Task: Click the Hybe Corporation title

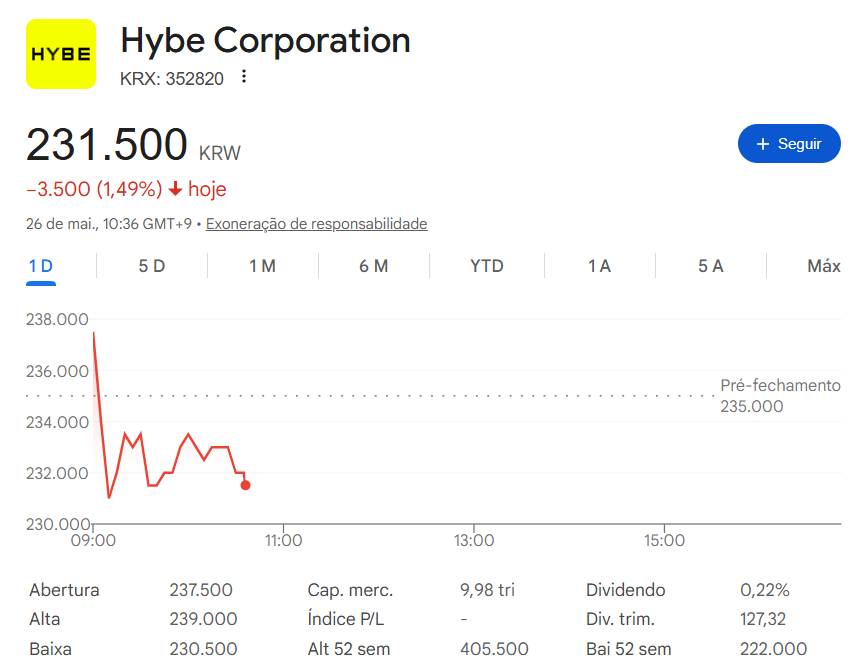Action: click(x=265, y=40)
